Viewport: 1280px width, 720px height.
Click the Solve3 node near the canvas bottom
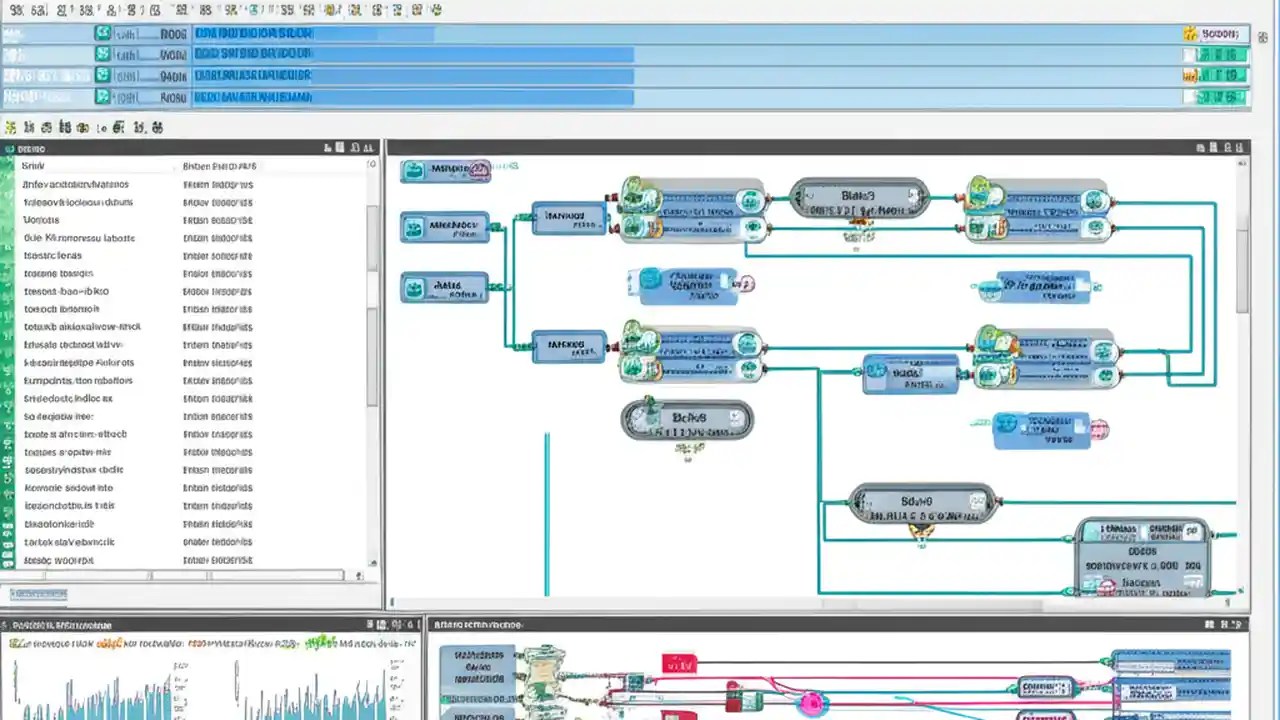pos(921,504)
